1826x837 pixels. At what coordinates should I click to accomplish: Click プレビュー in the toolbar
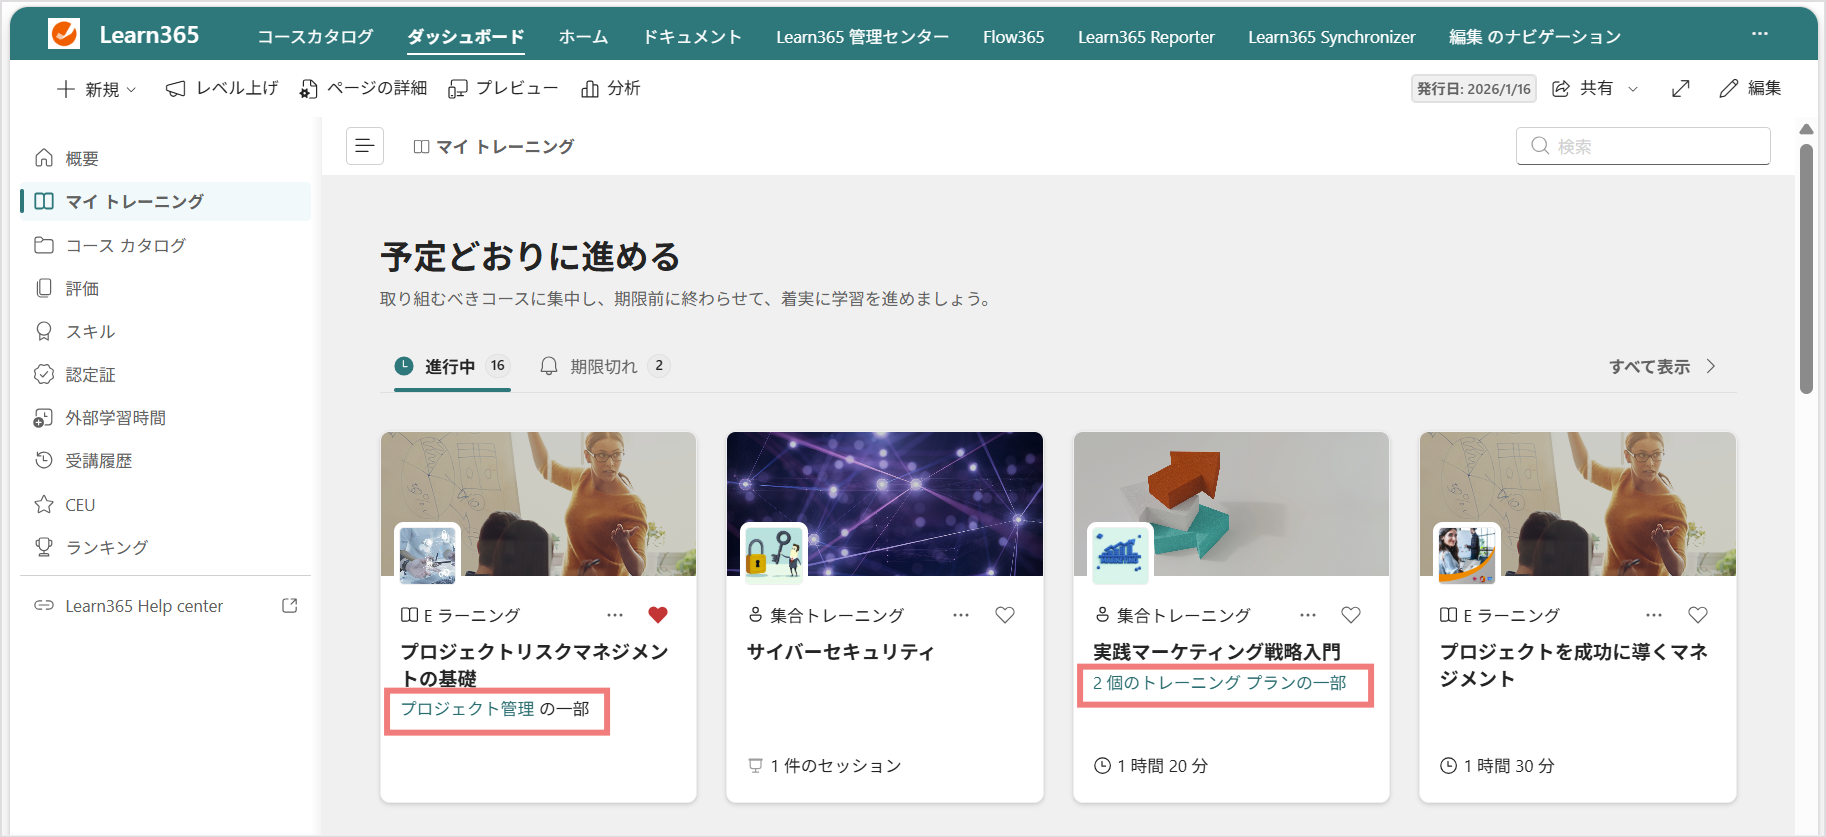point(503,88)
